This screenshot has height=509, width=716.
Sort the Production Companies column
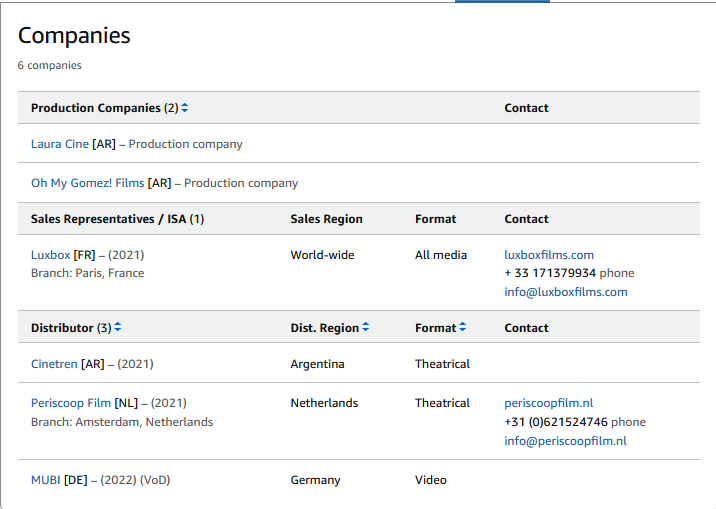point(185,108)
